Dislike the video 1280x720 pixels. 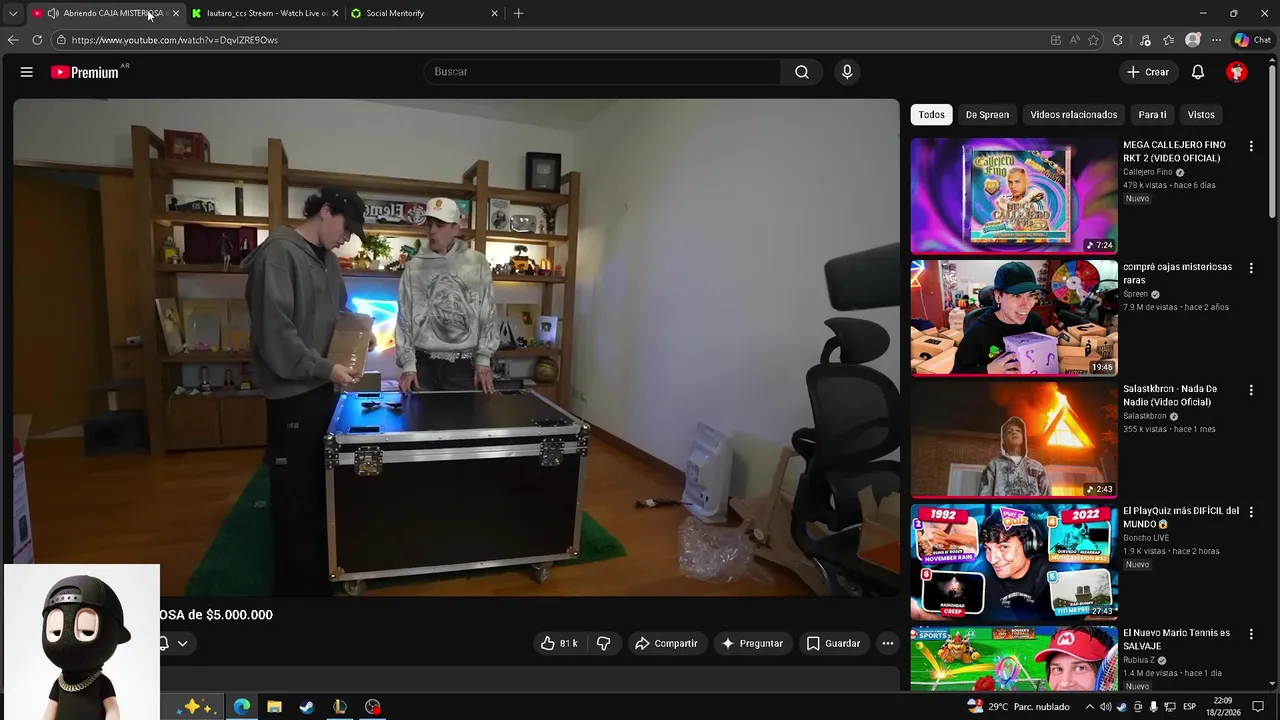pyautogui.click(x=604, y=644)
